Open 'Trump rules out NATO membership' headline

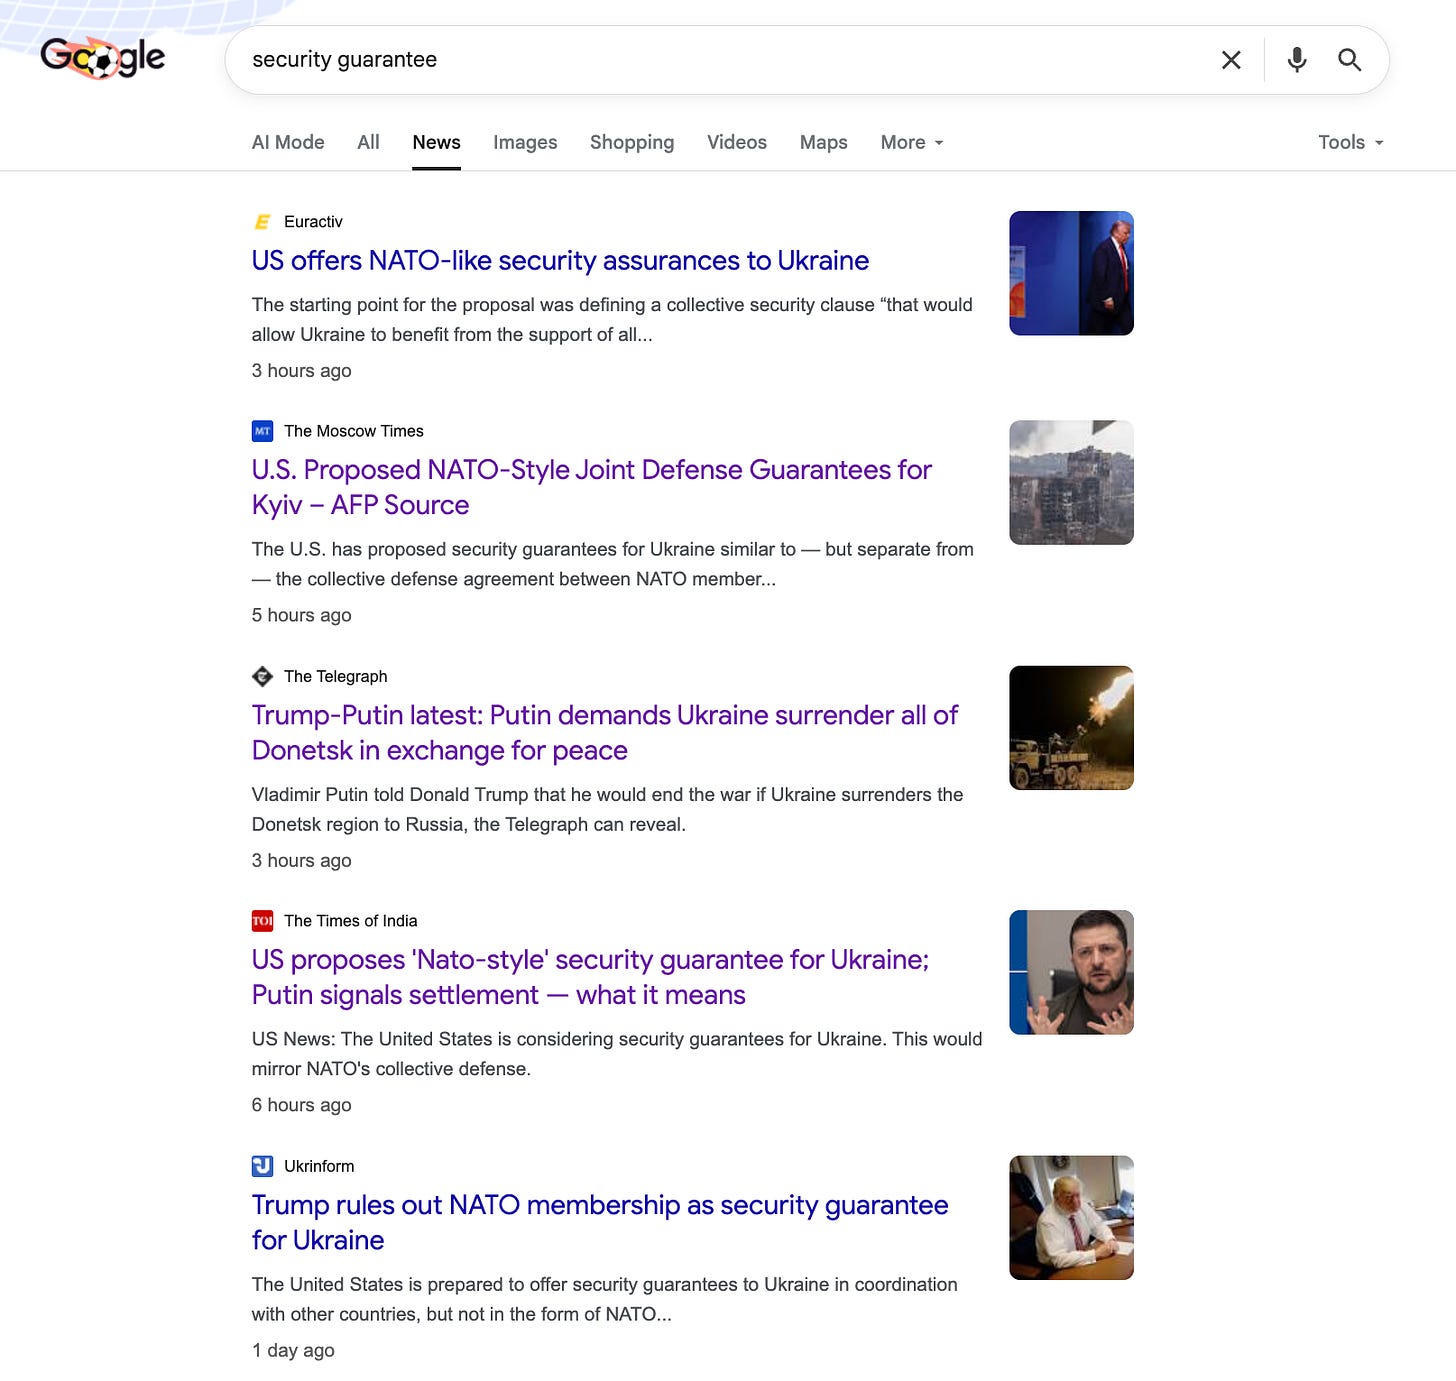coord(600,1222)
